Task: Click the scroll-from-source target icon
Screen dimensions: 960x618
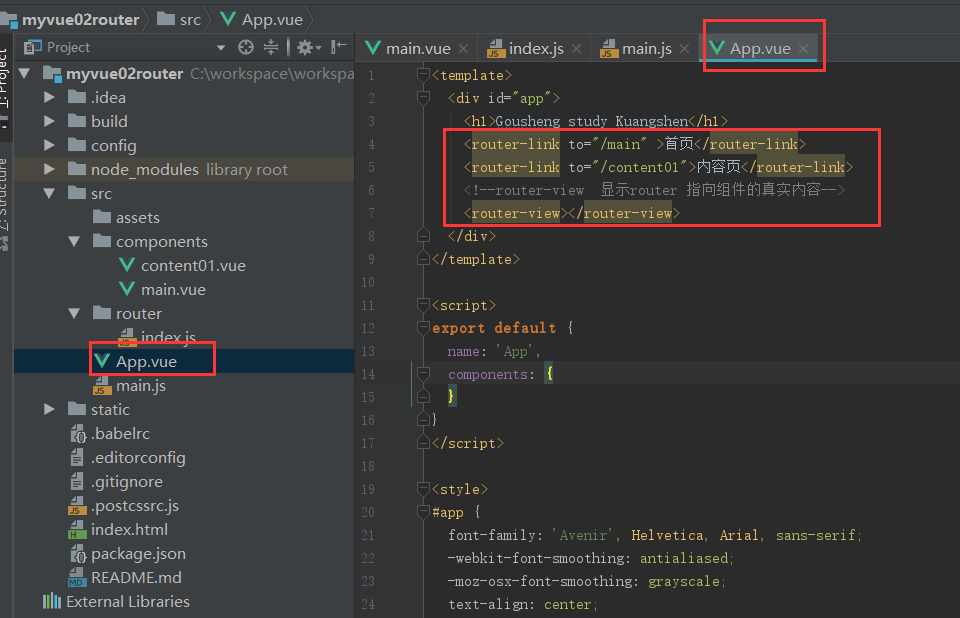Action: coord(246,47)
